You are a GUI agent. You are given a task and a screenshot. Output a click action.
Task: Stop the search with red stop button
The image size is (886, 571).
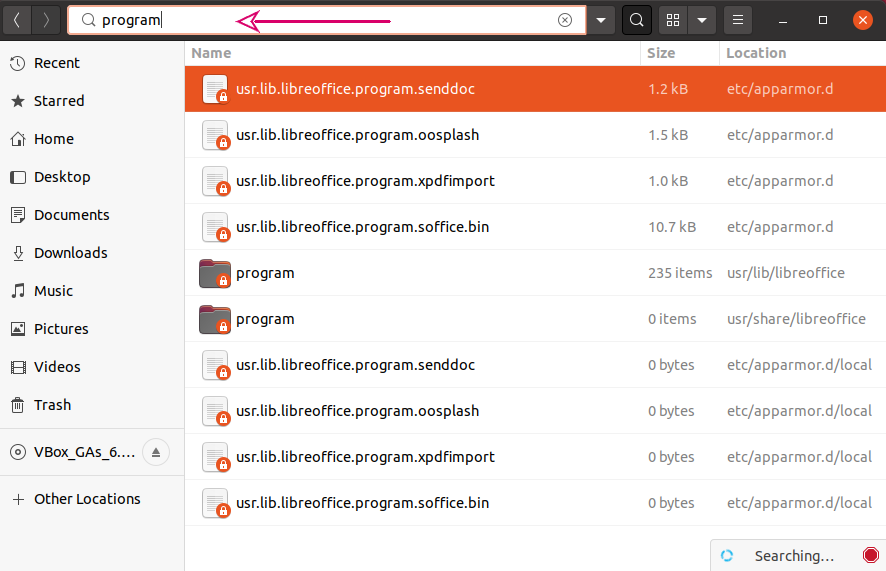pyautogui.click(x=871, y=556)
